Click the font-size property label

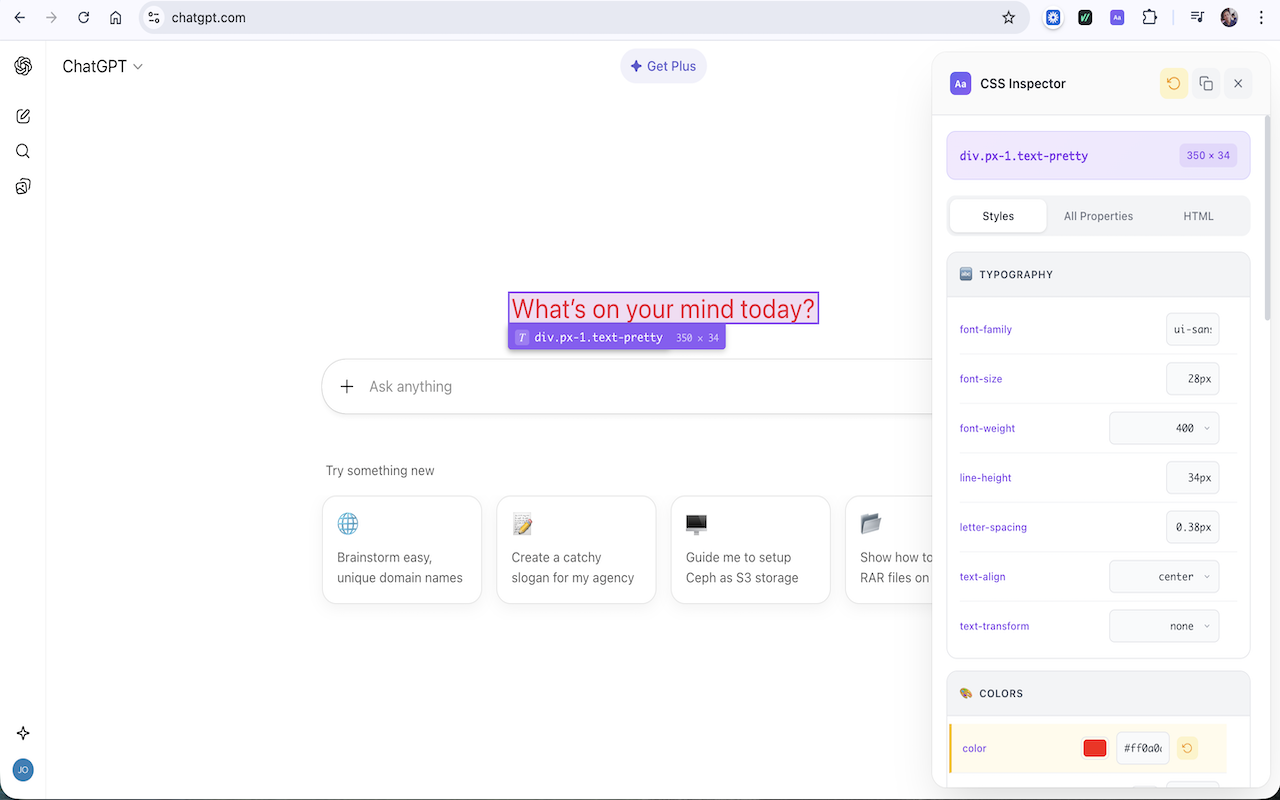pos(981,379)
